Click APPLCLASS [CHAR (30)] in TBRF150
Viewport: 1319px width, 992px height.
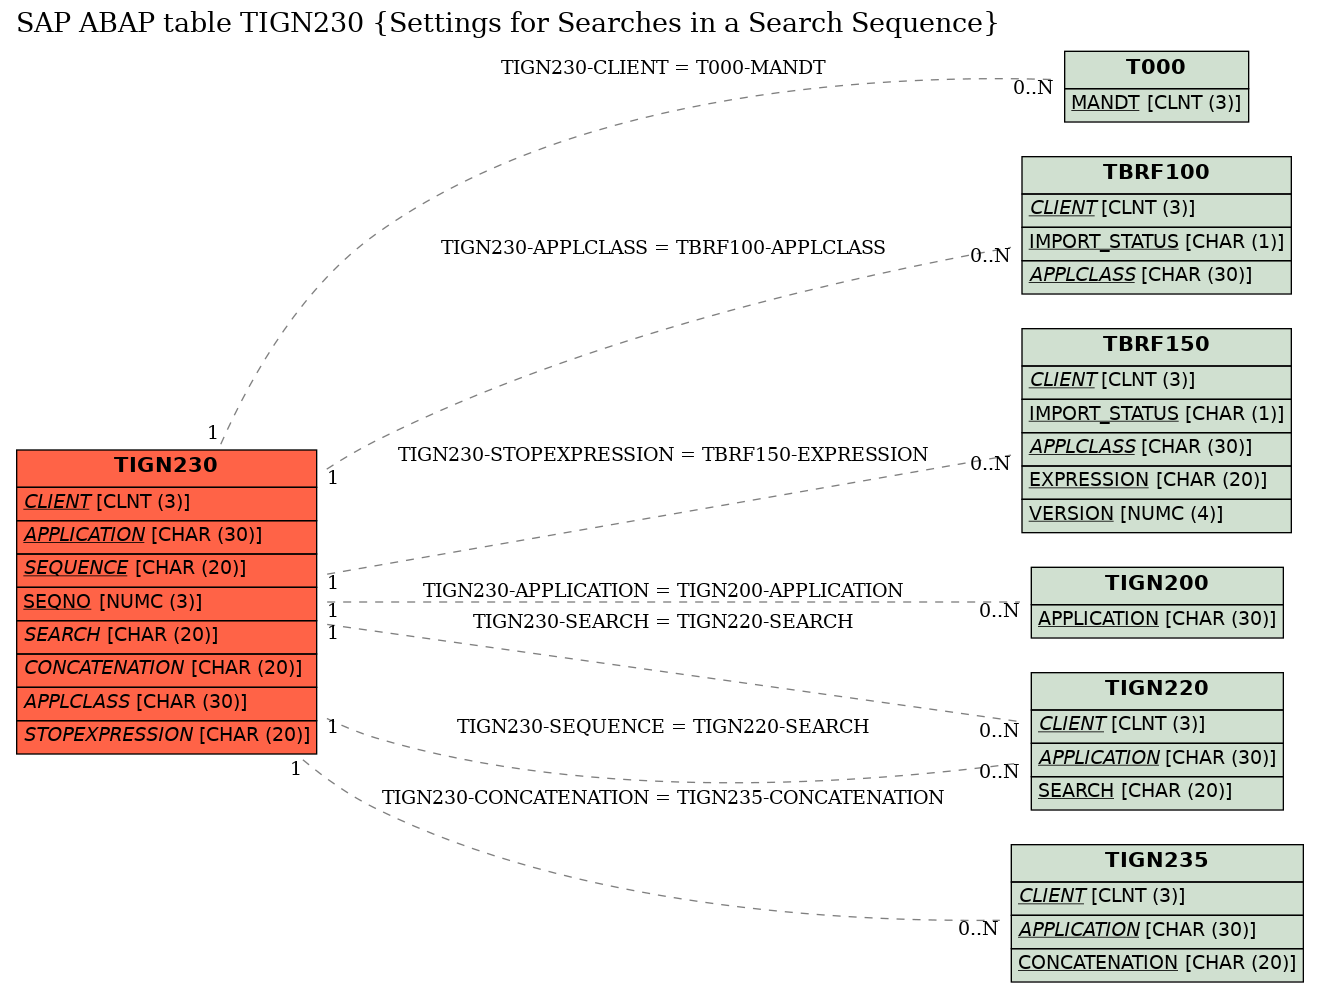coord(1156,448)
